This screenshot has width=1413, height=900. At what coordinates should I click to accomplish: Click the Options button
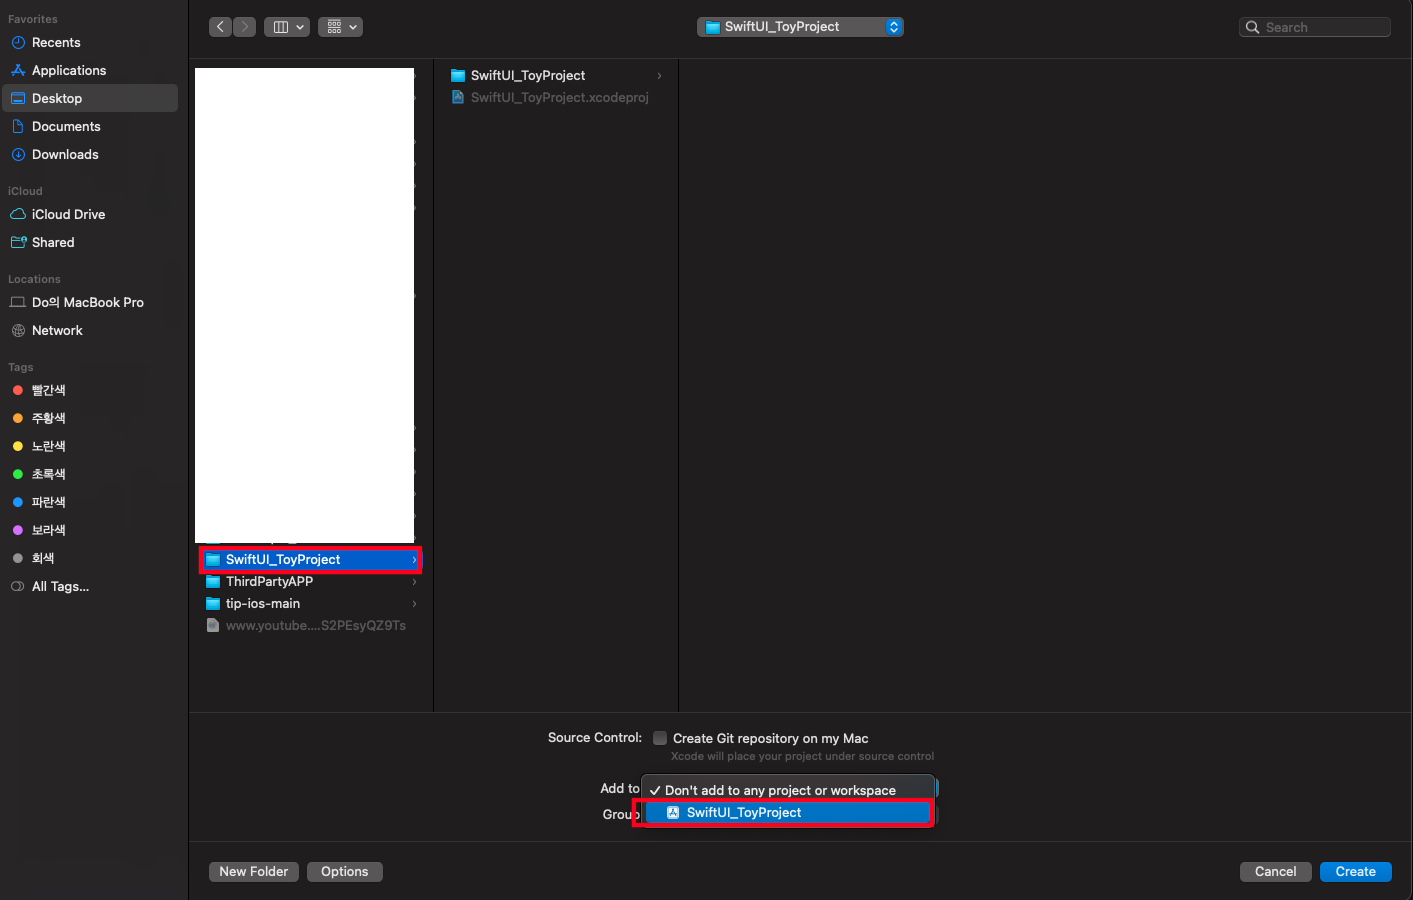click(x=344, y=872)
